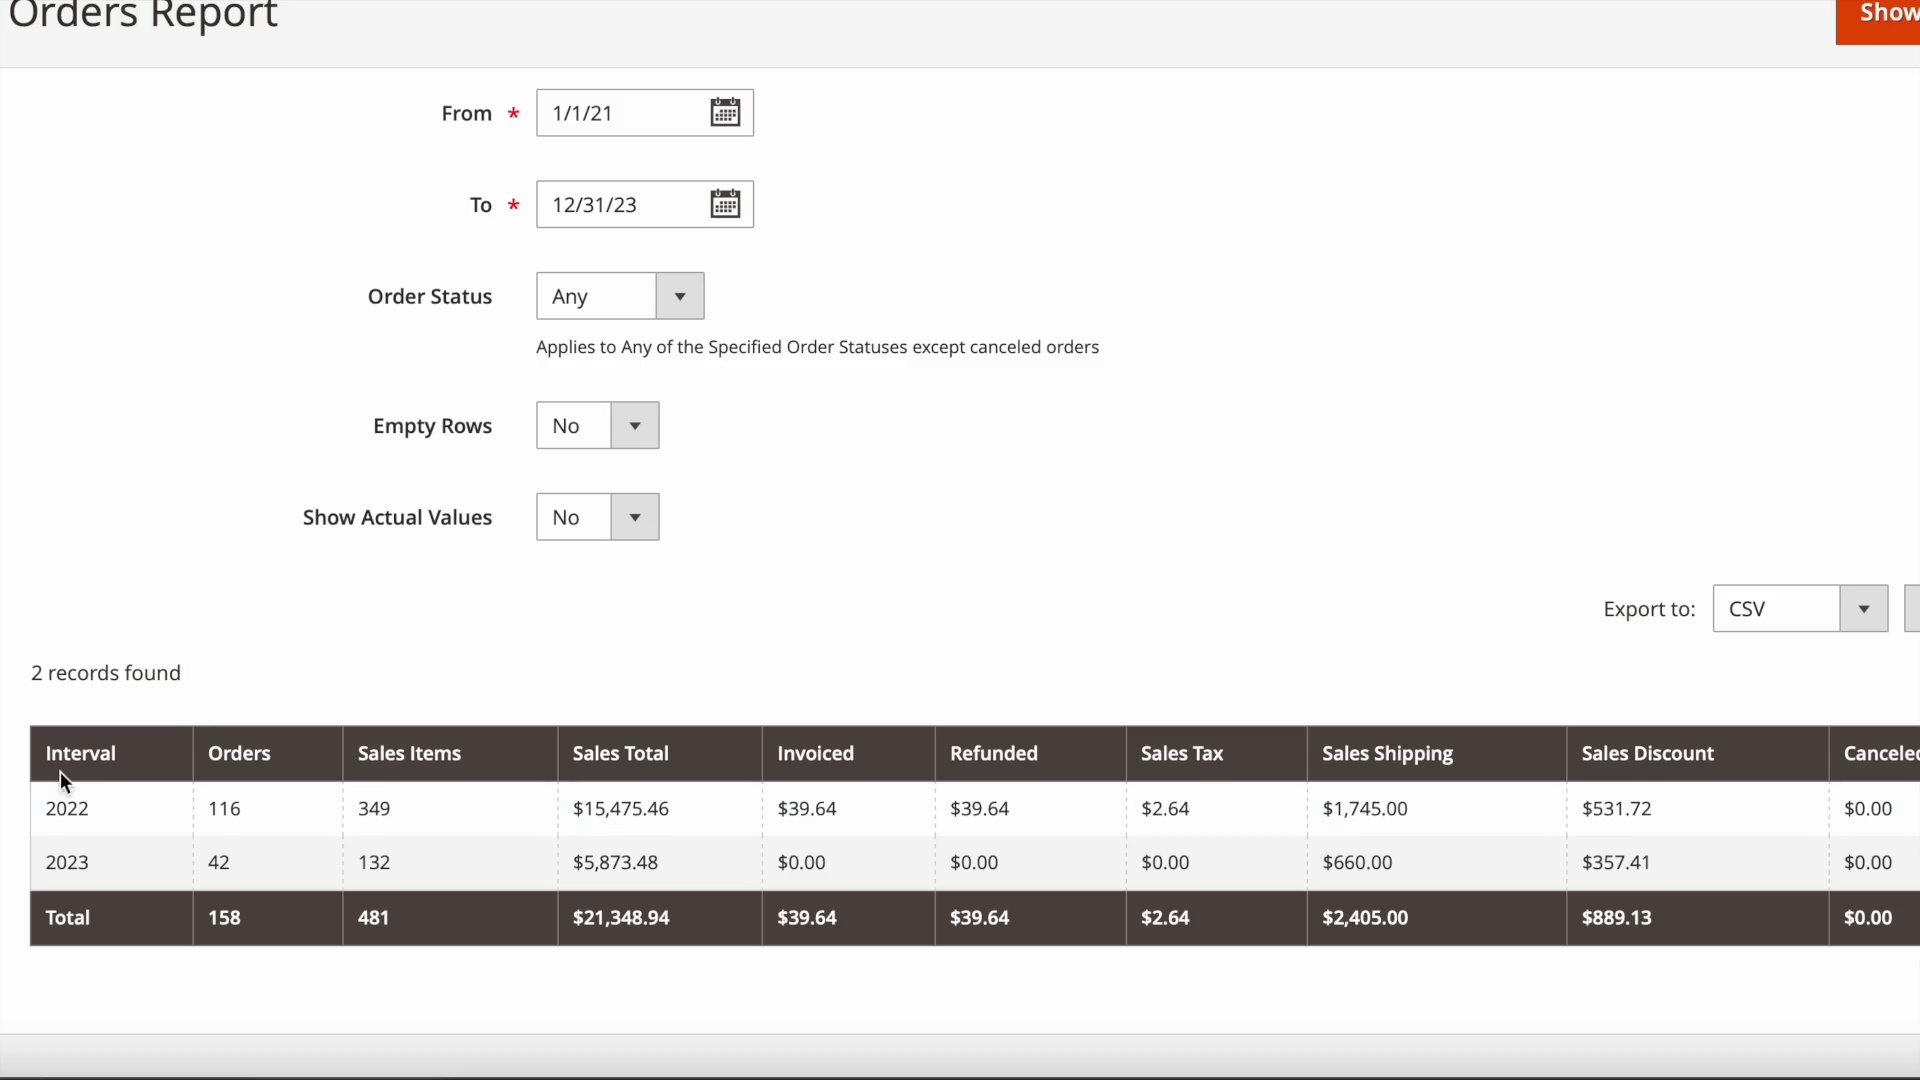Expand the Empty Rows dropdown
This screenshot has height=1080, width=1920.
point(634,426)
